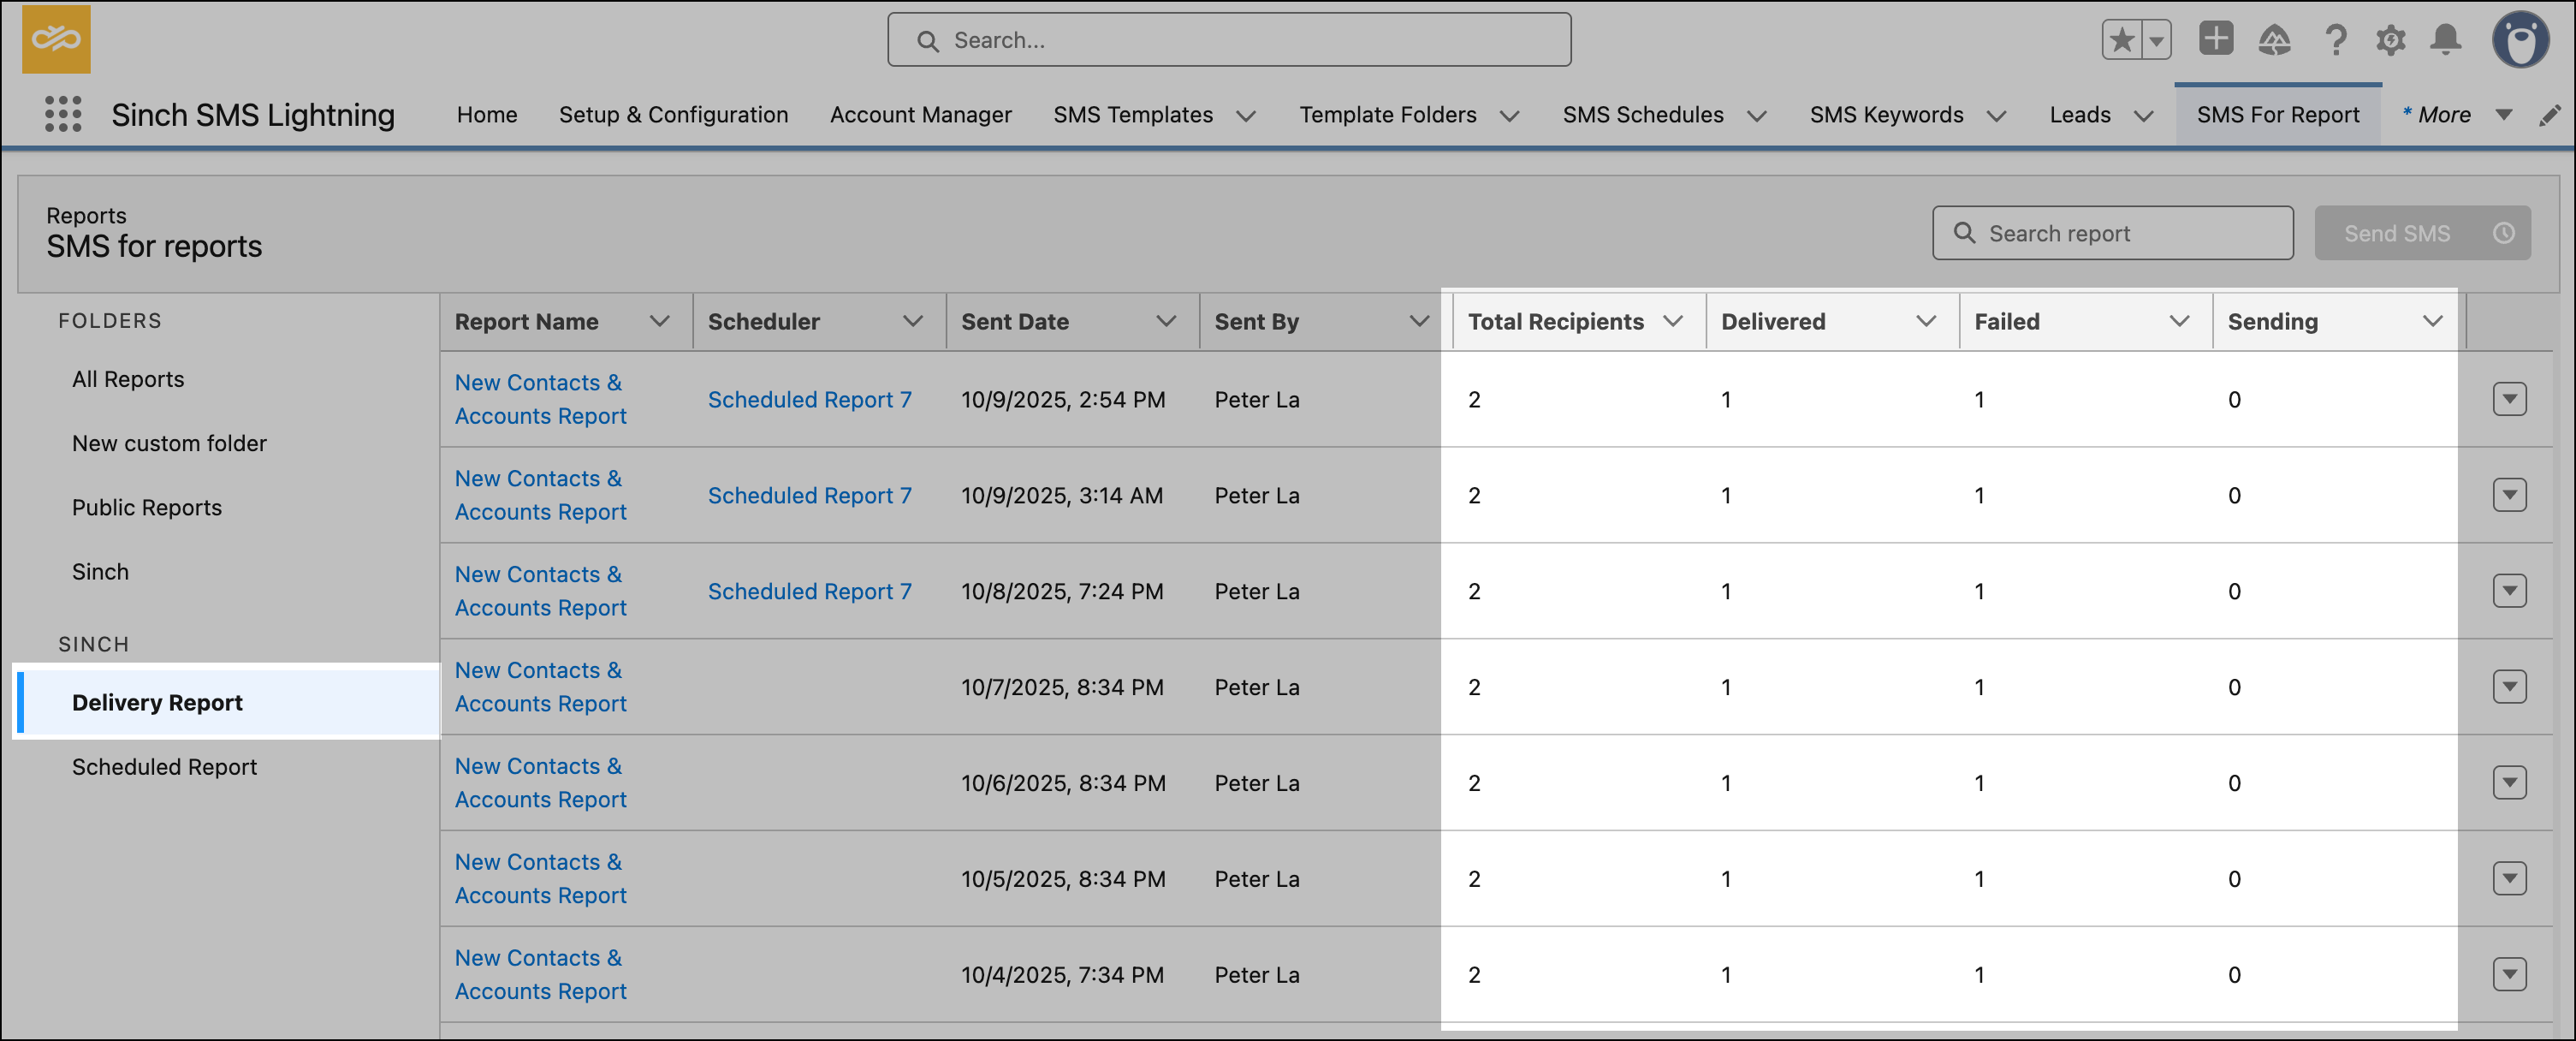Click the Send SMS button
Screen dimensions: 2576x1041
(2396, 233)
